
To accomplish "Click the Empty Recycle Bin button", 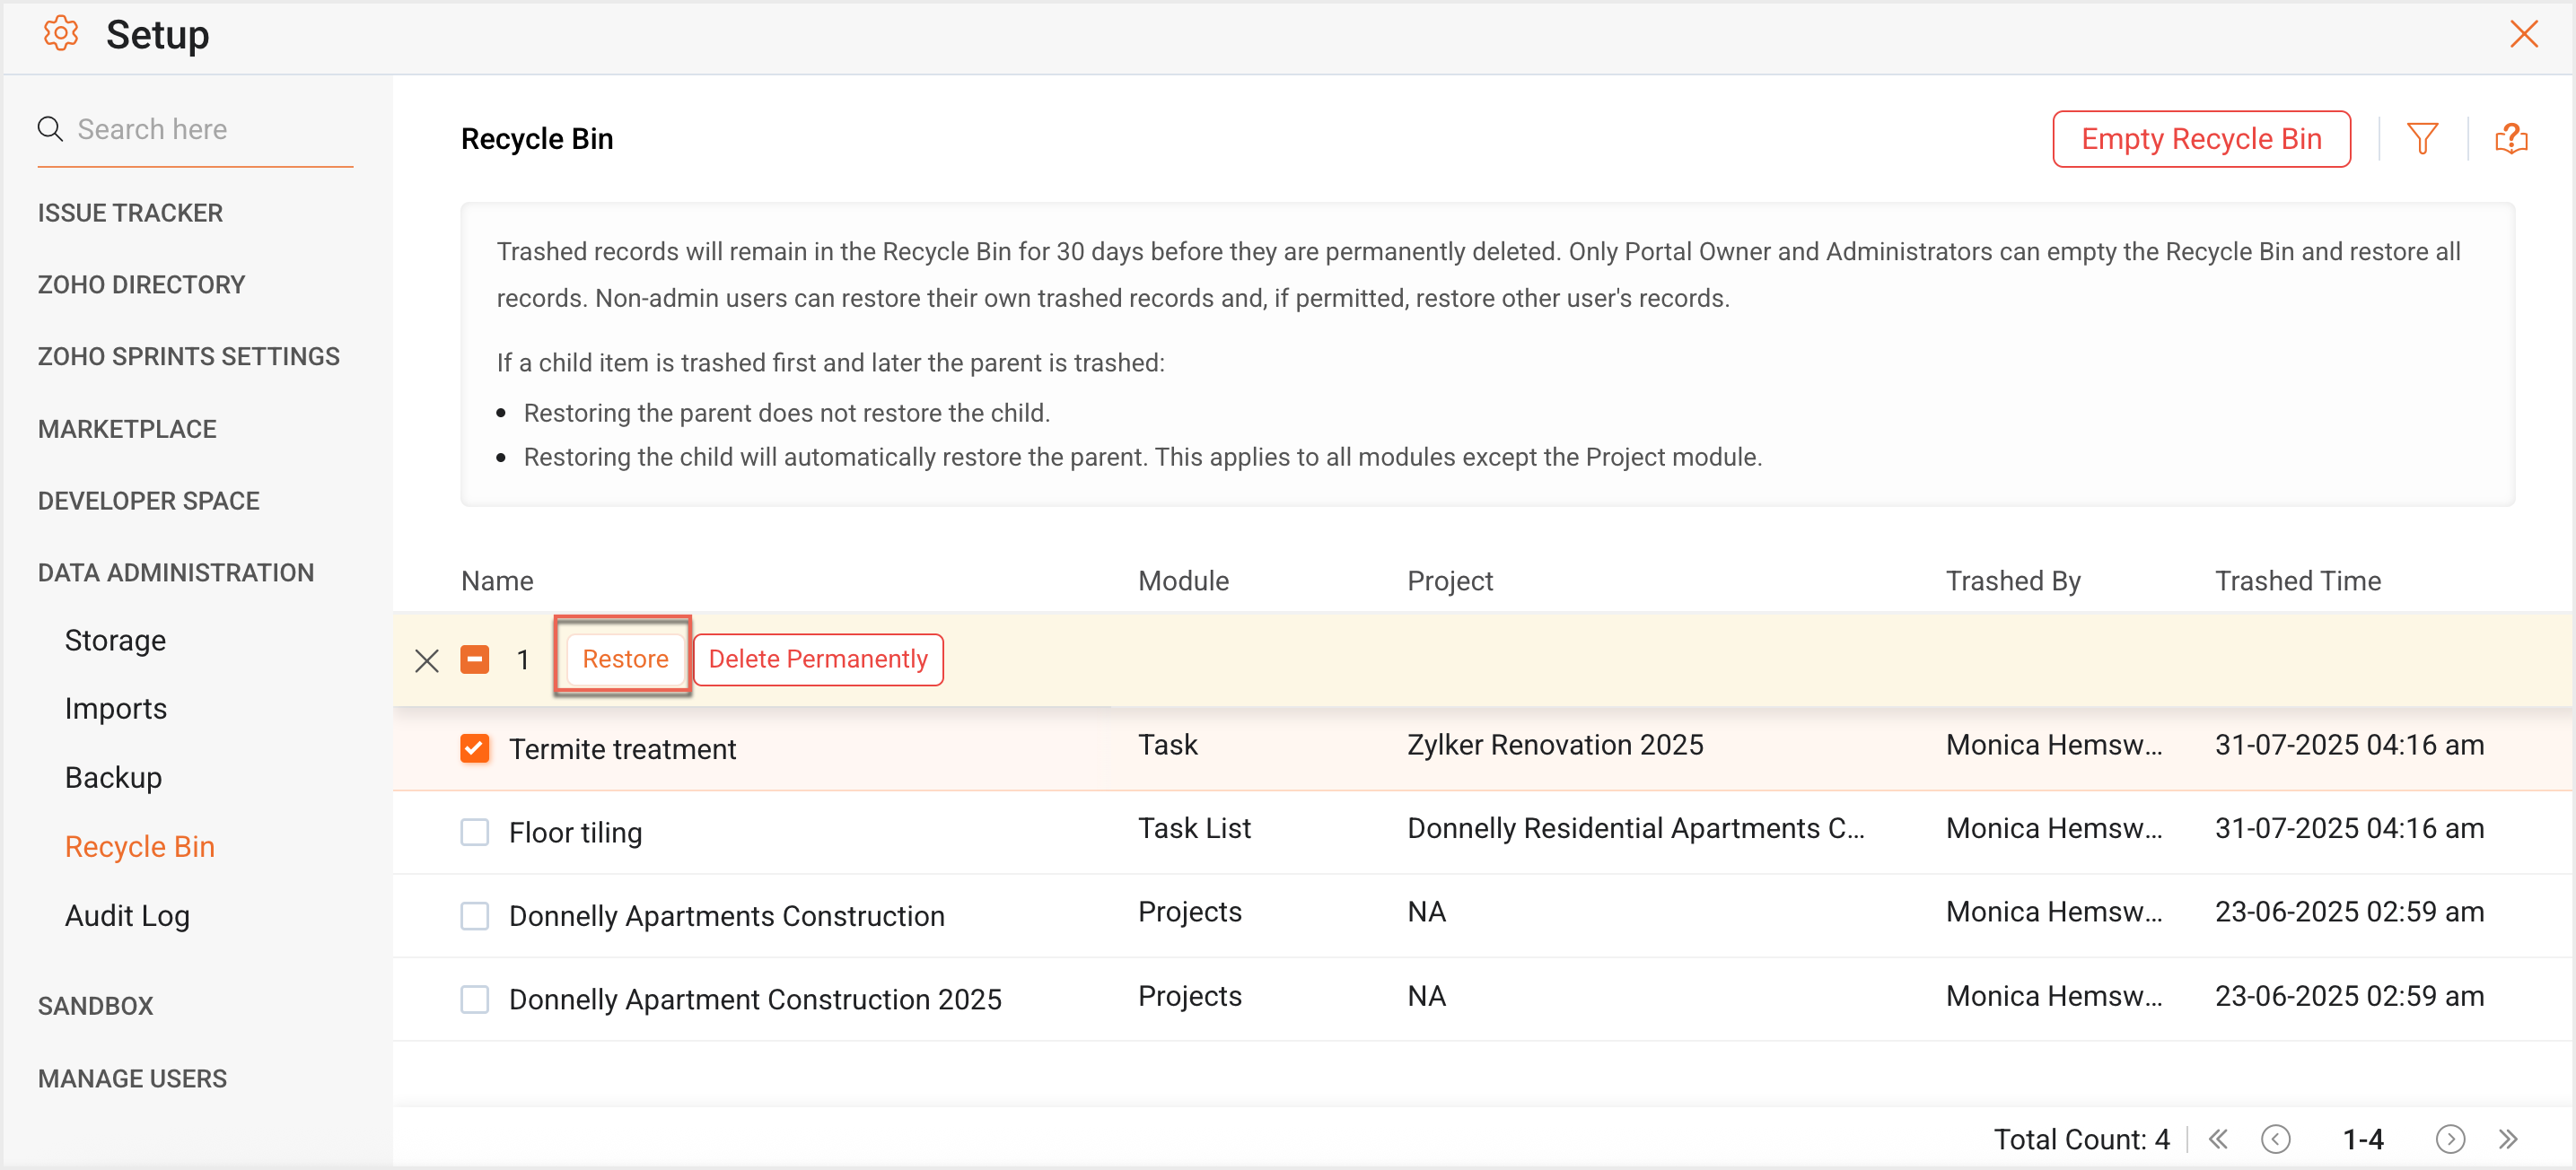I will [2200, 139].
